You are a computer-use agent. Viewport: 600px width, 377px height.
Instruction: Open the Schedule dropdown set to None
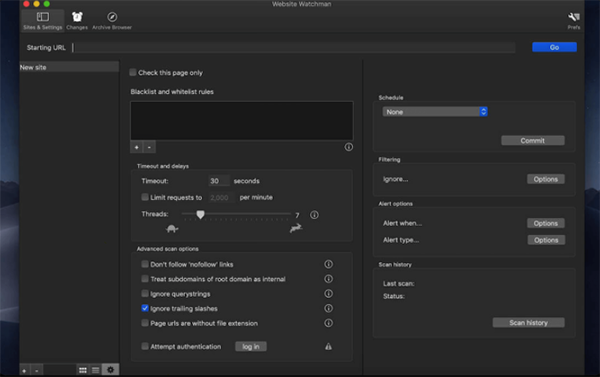click(x=435, y=112)
